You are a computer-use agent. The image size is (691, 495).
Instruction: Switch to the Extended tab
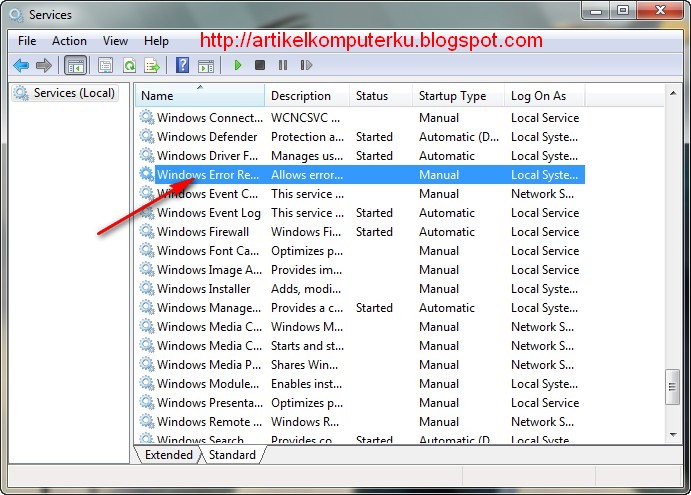coord(169,455)
